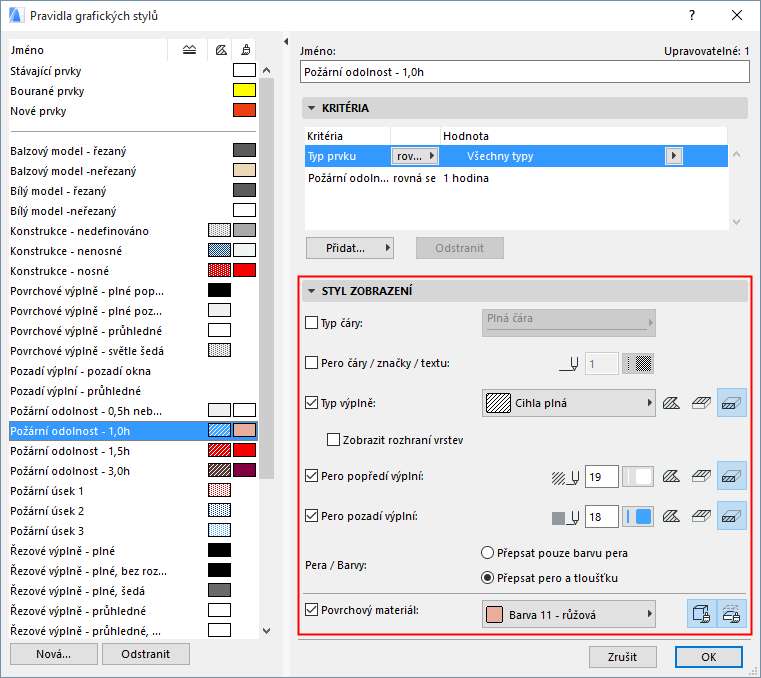Check Zobrazit rozhraní vrstev
The height and width of the screenshot is (678, 761).
333,440
